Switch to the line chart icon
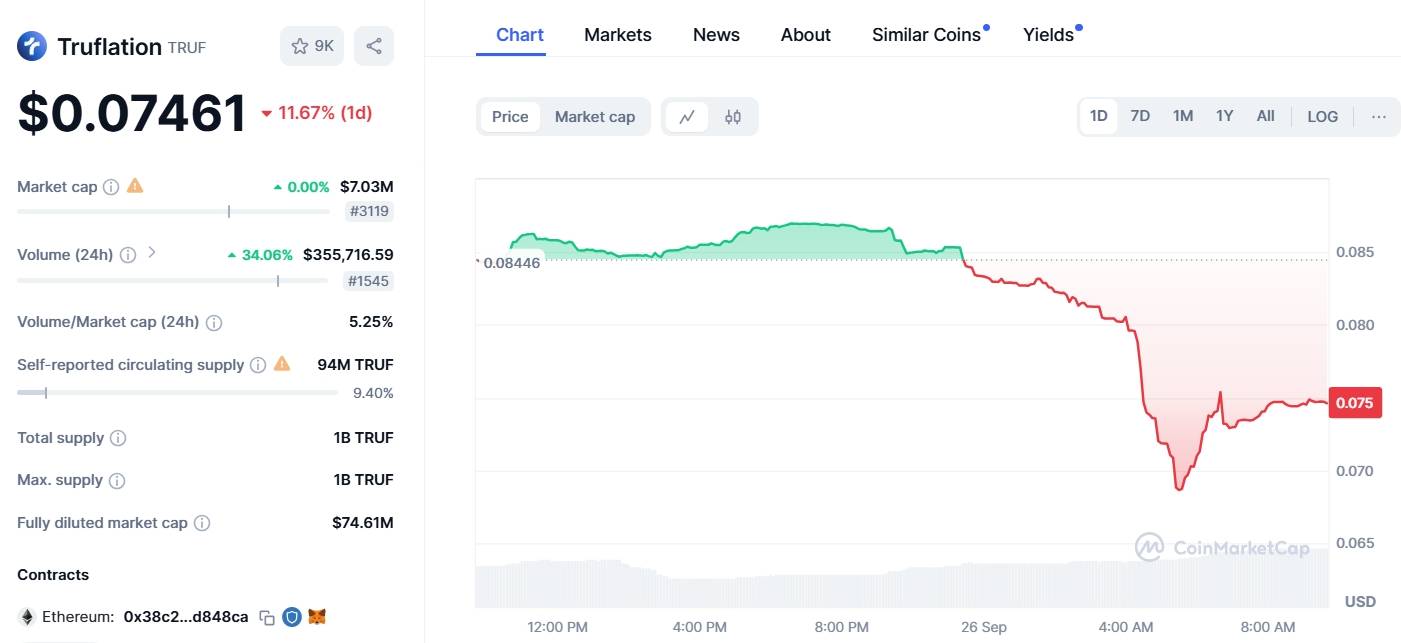This screenshot has height=643, width=1401. click(687, 117)
